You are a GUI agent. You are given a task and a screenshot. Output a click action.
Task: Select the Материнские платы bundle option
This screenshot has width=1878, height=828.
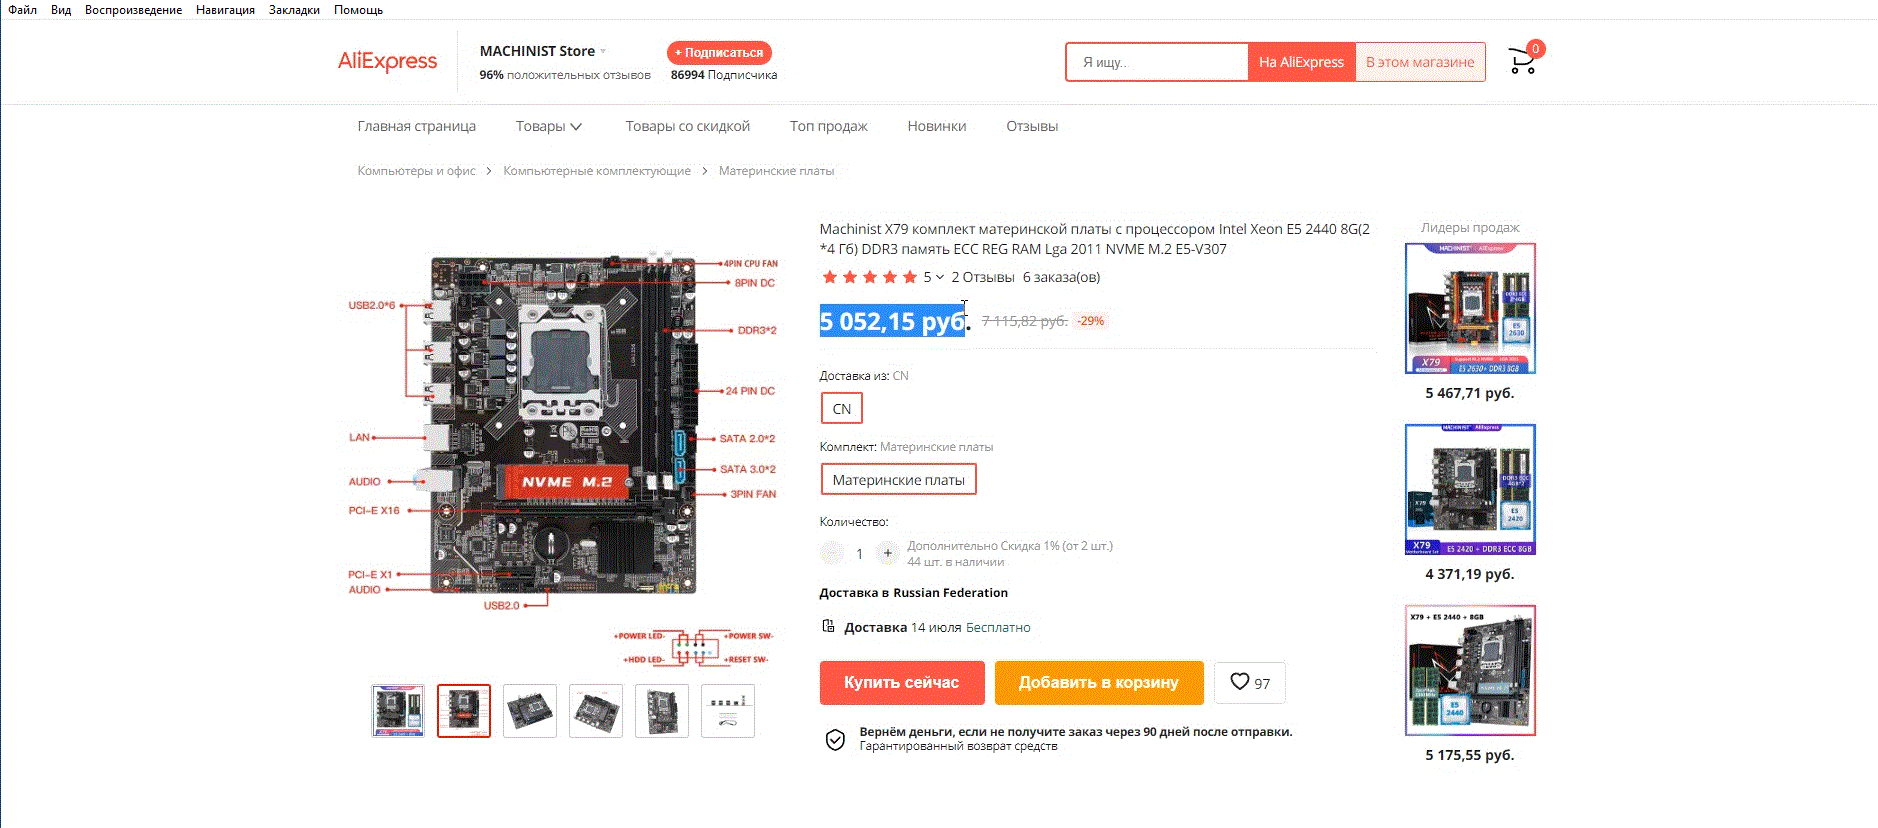click(x=898, y=480)
